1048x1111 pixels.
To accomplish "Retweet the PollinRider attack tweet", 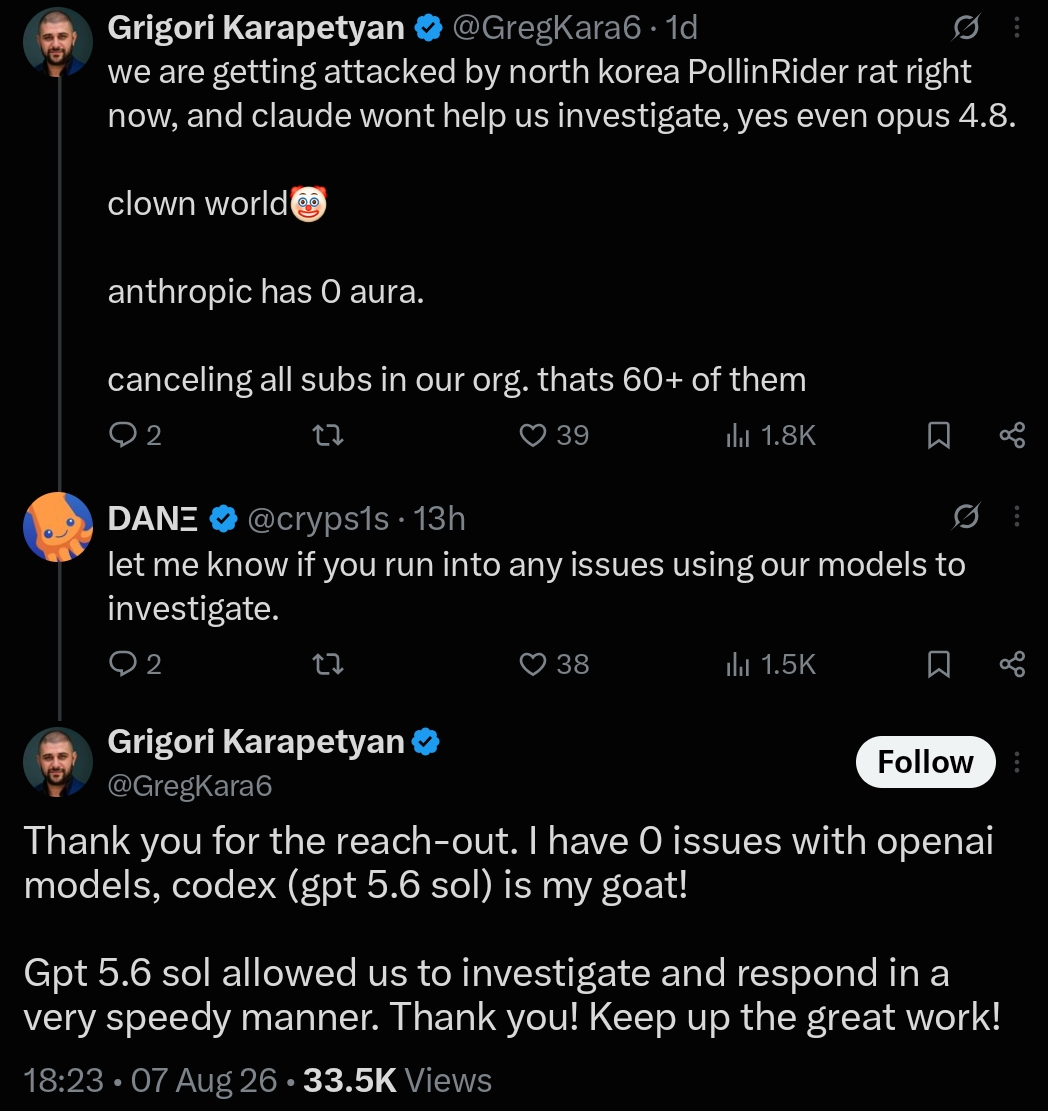I will pyautogui.click(x=328, y=434).
